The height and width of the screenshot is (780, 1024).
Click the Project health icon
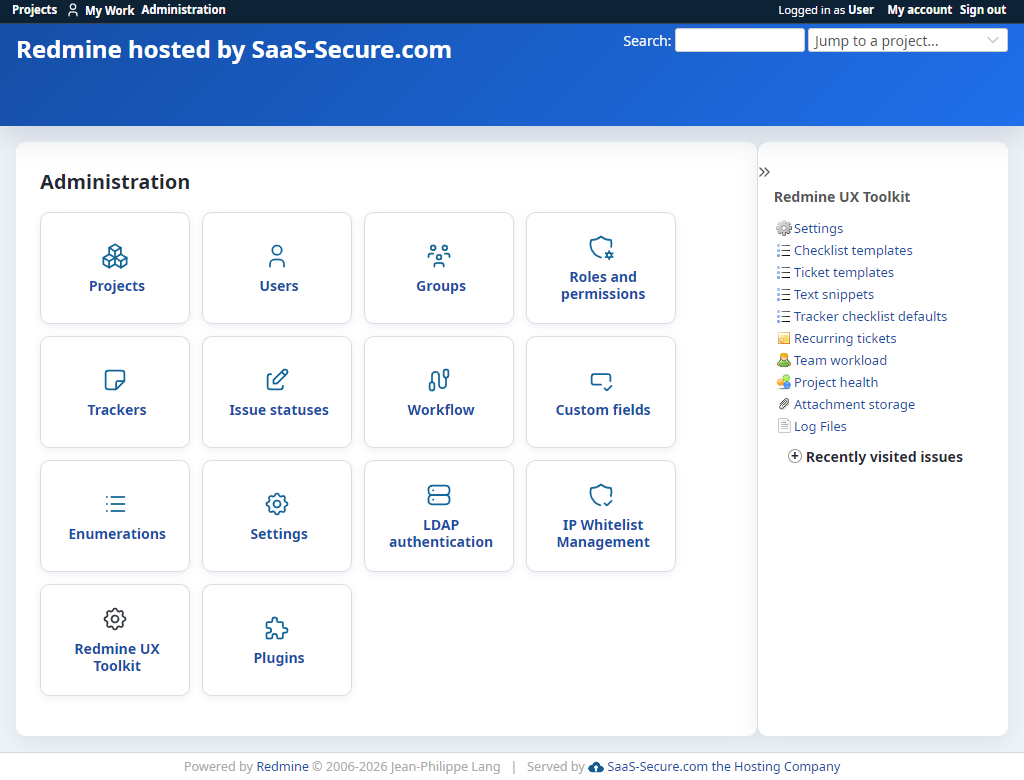pyautogui.click(x=784, y=382)
